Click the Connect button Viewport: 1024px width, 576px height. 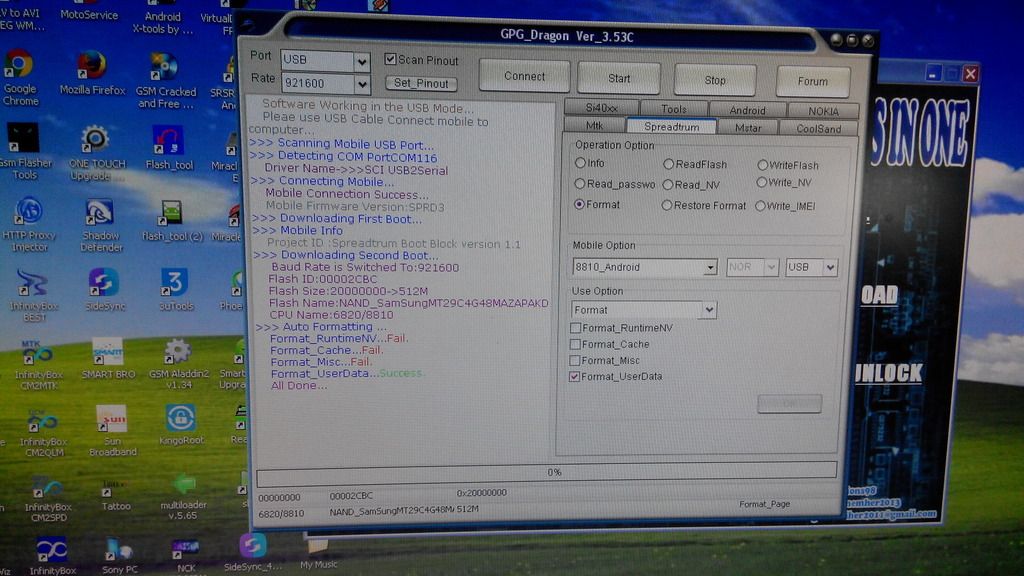(524, 76)
